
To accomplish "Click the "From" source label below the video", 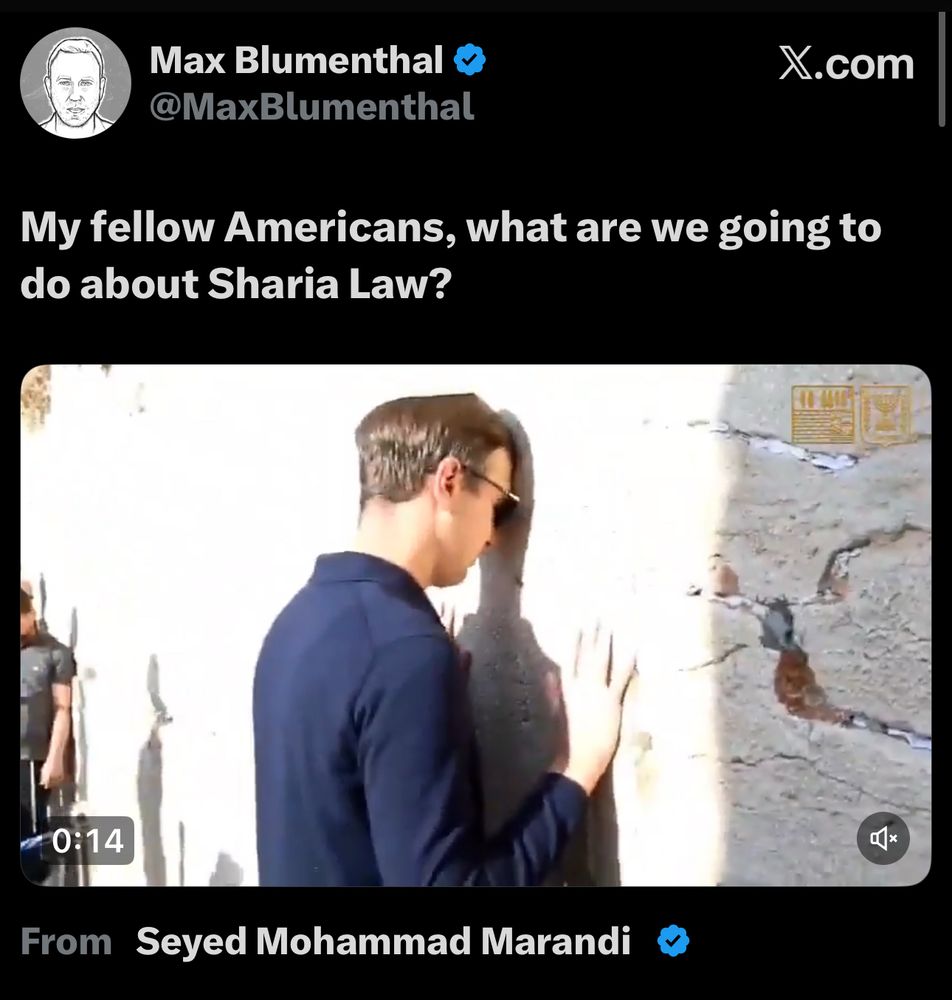I will coord(66,941).
